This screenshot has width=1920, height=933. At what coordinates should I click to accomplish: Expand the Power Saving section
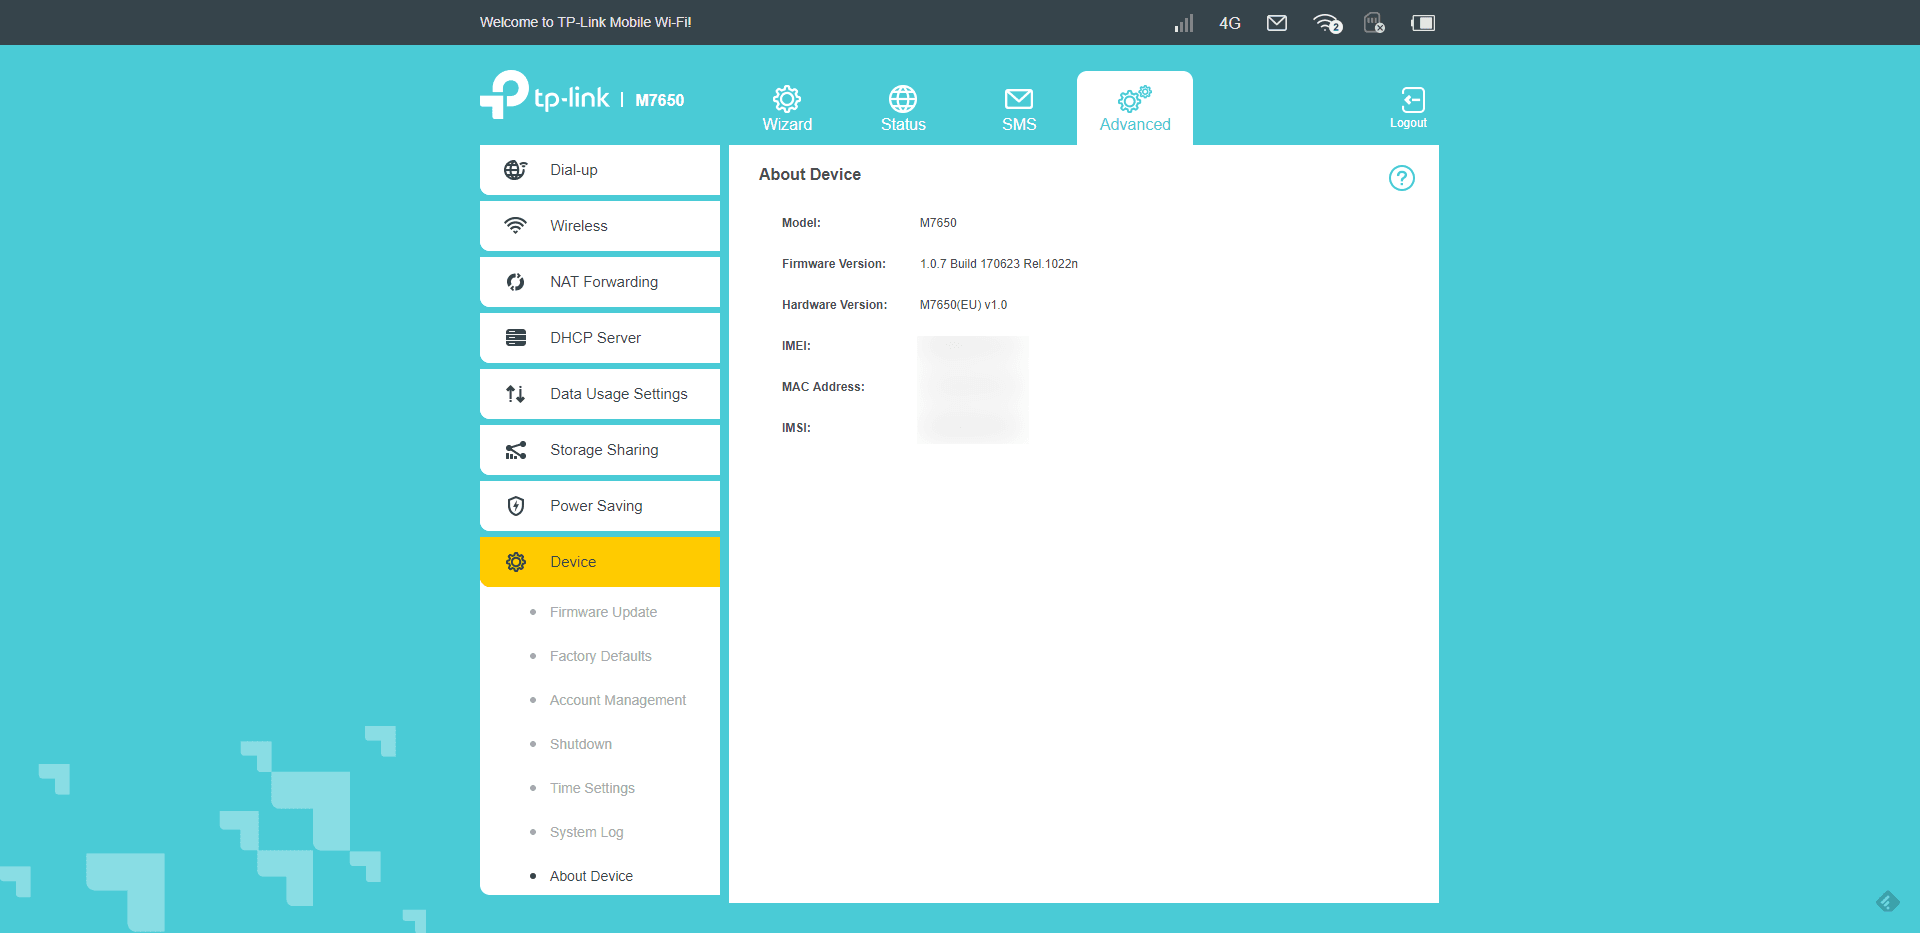click(600, 506)
